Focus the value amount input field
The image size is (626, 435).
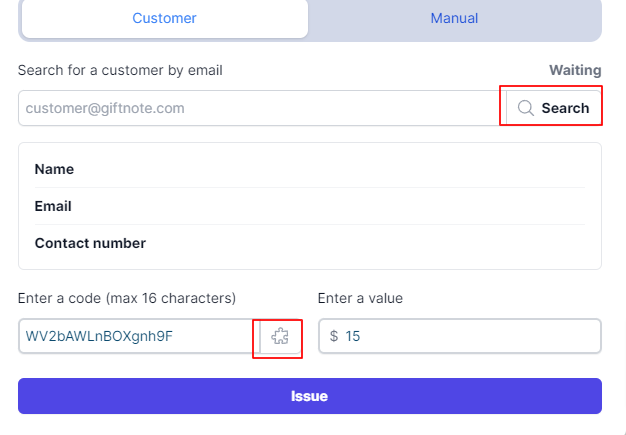coord(460,336)
